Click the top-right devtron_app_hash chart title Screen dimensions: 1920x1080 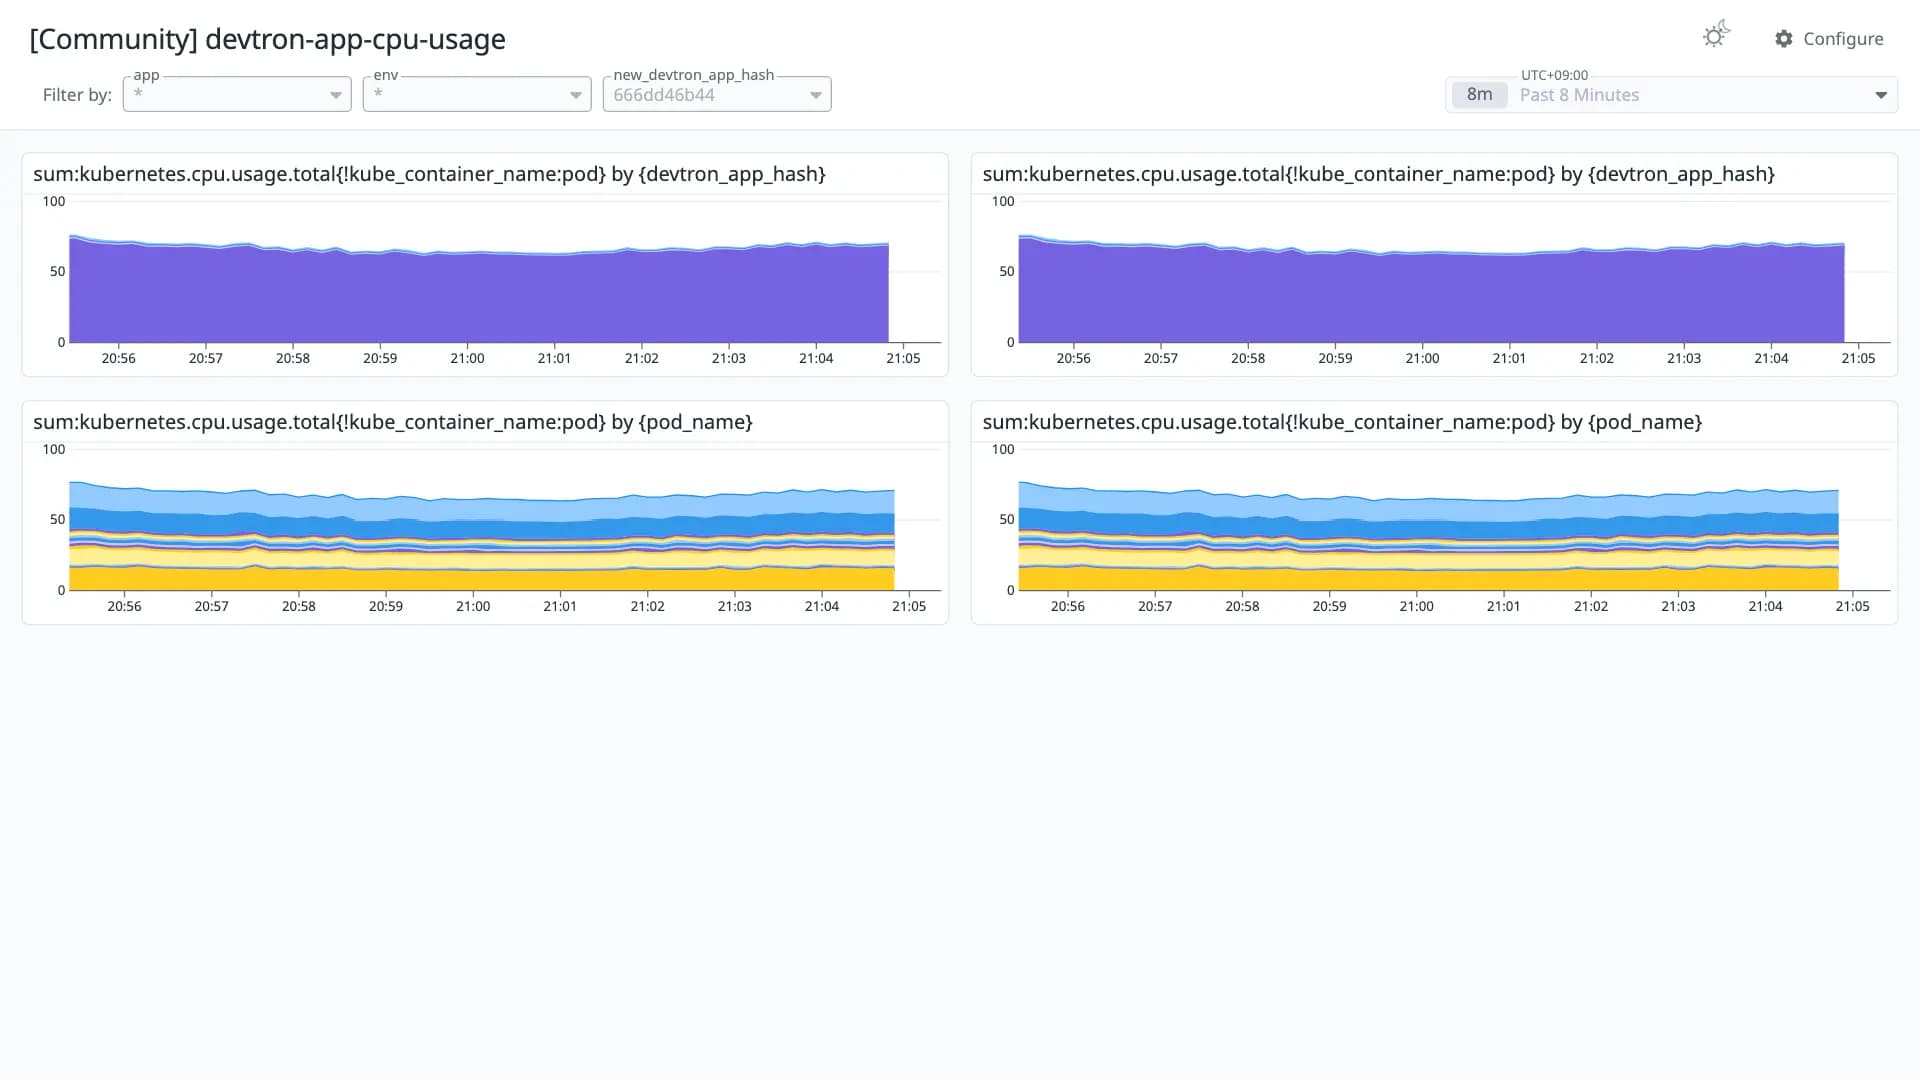pyautogui.click(x=1378, y=174)
